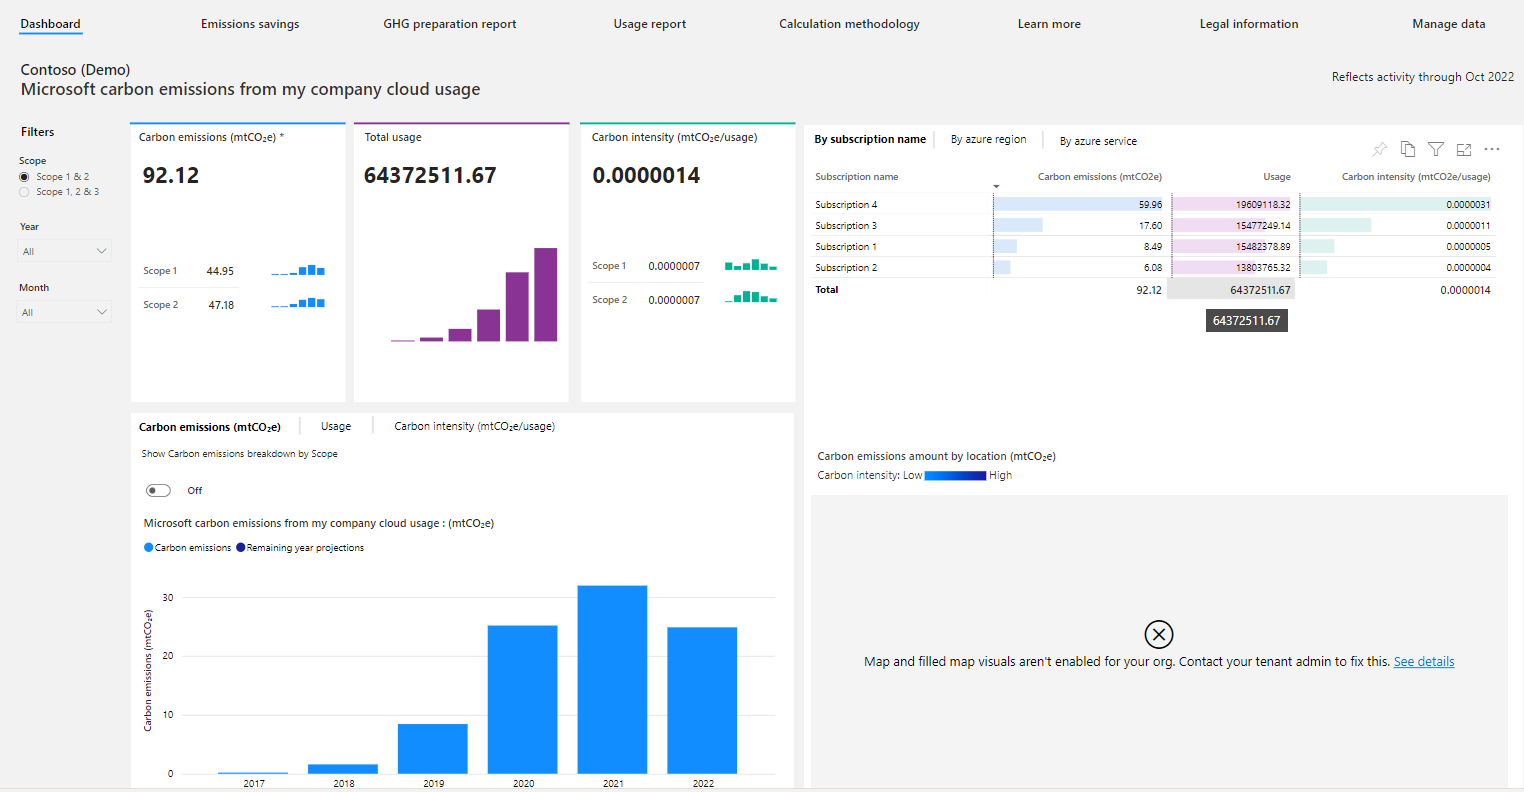Select the Scope 1 & 2 radio button
This screenshot has width=1524, height=792.
(23, 177)
